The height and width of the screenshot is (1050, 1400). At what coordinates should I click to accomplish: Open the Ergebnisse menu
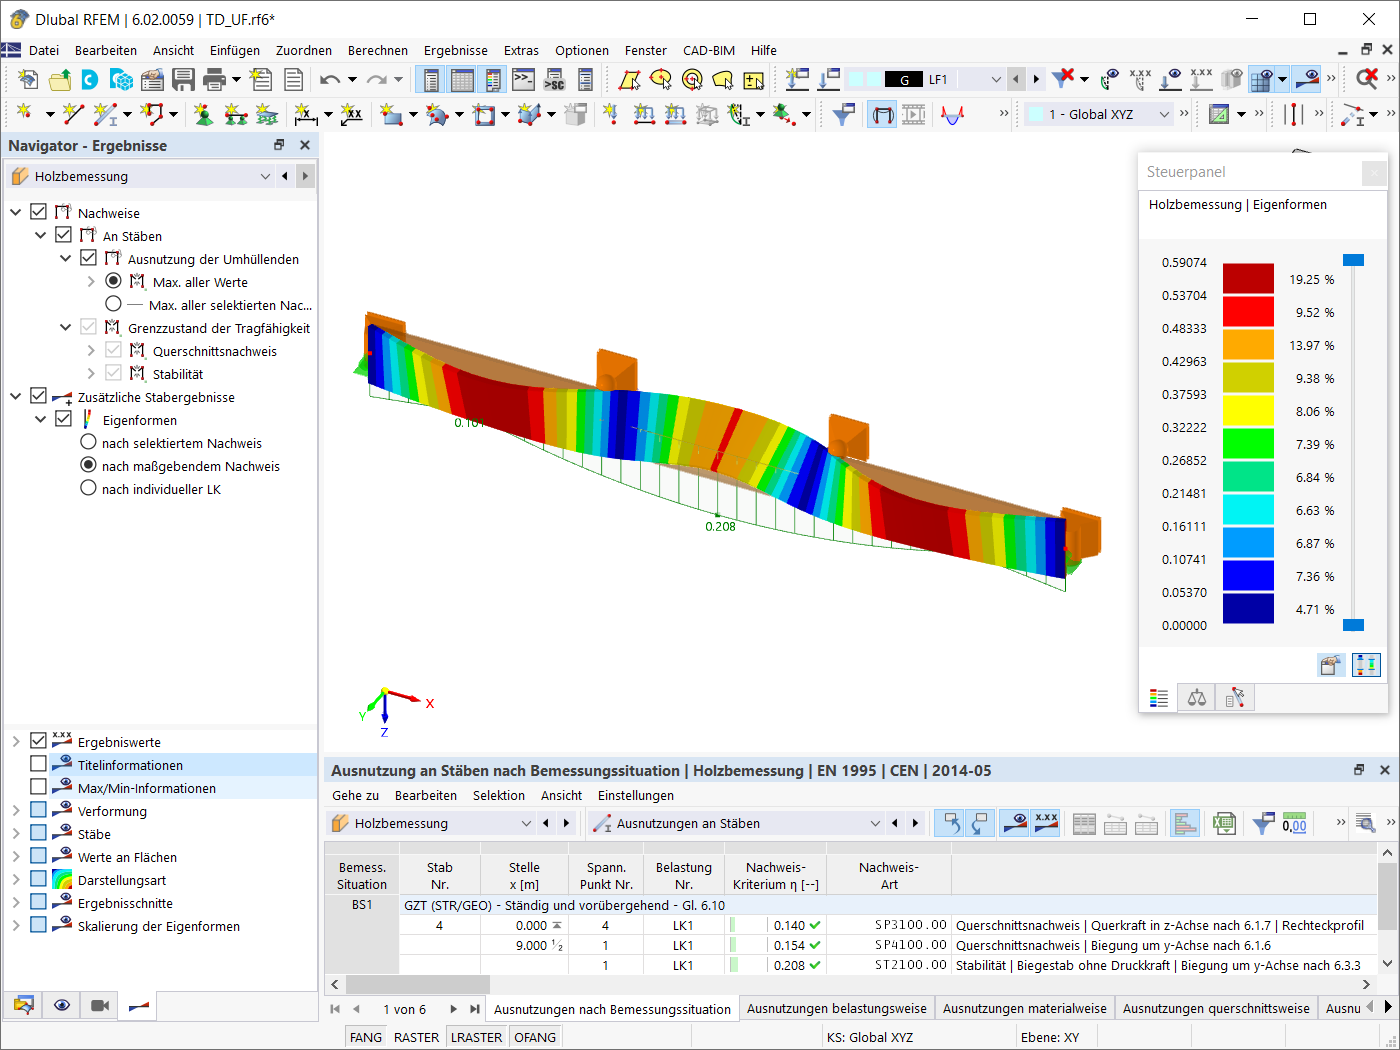pyautogui.click(x=456, y=50)
